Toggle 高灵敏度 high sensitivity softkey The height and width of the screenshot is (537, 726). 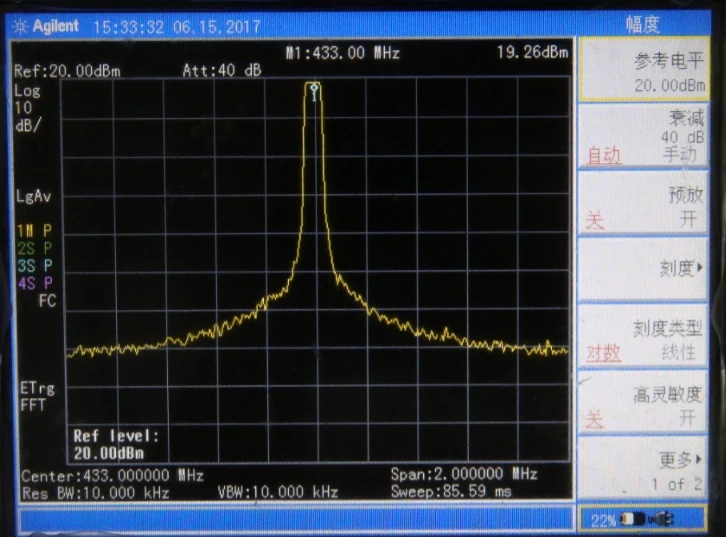coord(644,403)
